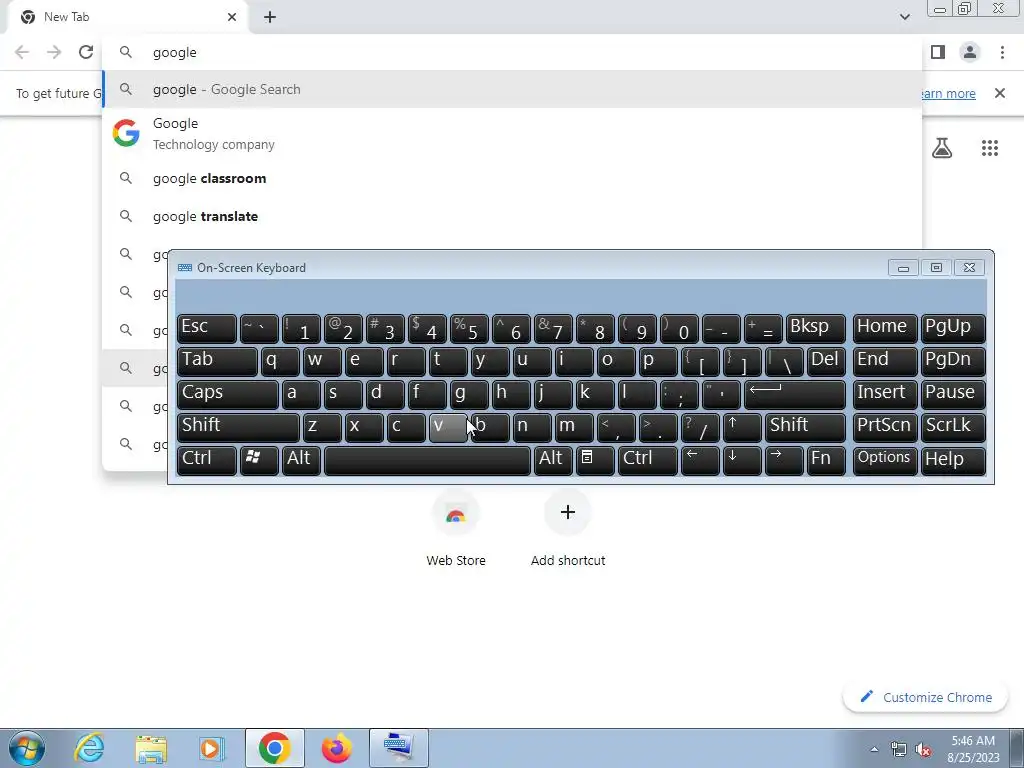Reload the page with Chrome's refresh icon
This screenshot has width=1024, height=768.
pyautogui.click(x=86, y=52)
